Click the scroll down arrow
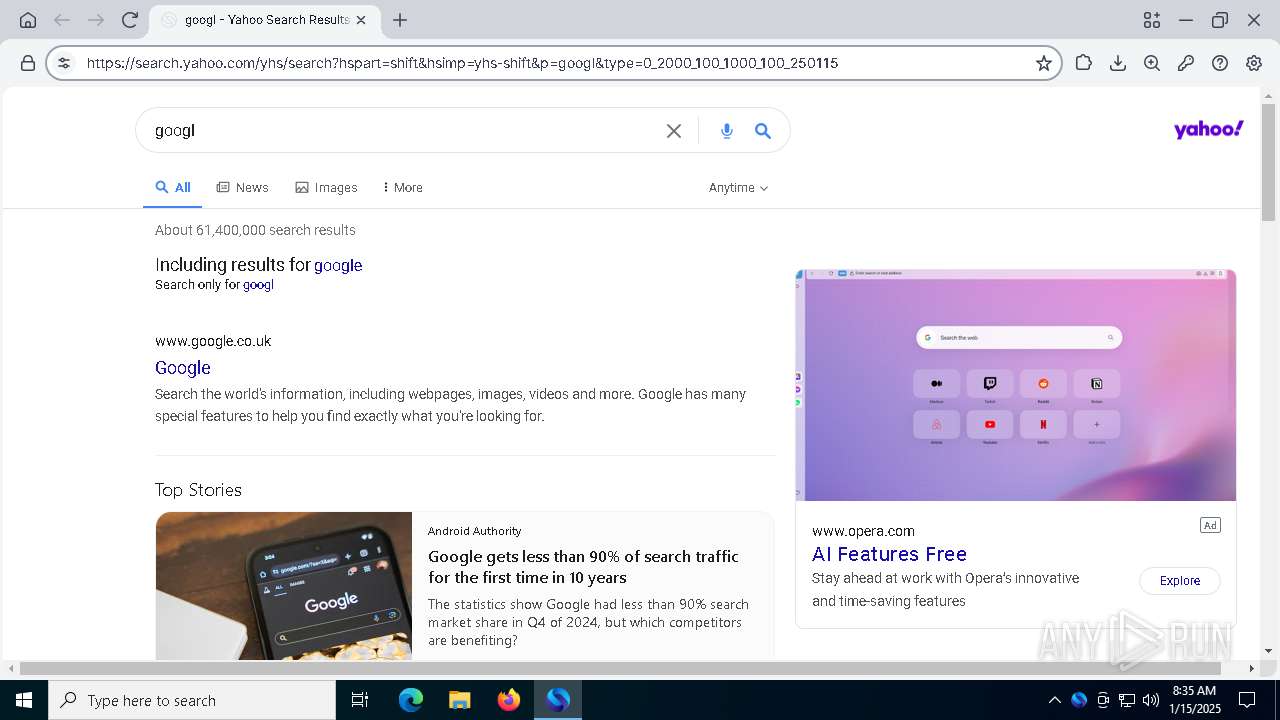 (x=1268, y=651)
